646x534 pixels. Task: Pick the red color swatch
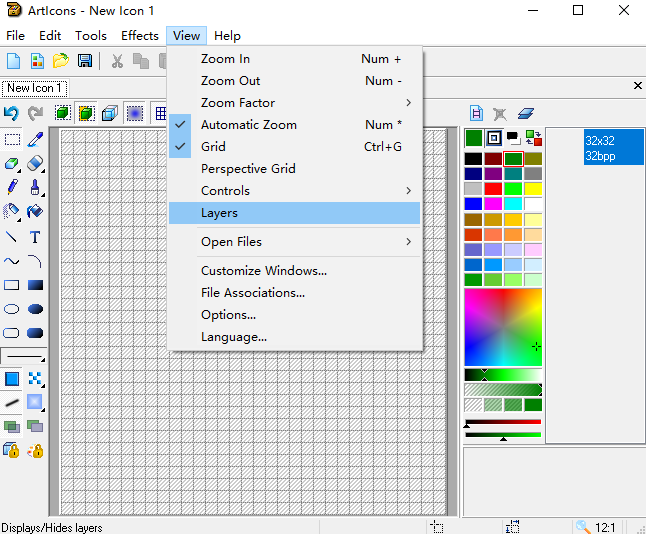click(x=493, y=189)
